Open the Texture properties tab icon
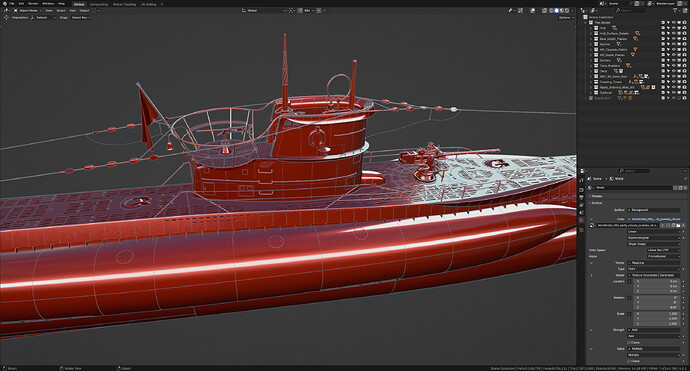Screen dimensions: 690x371 point(581,230)
